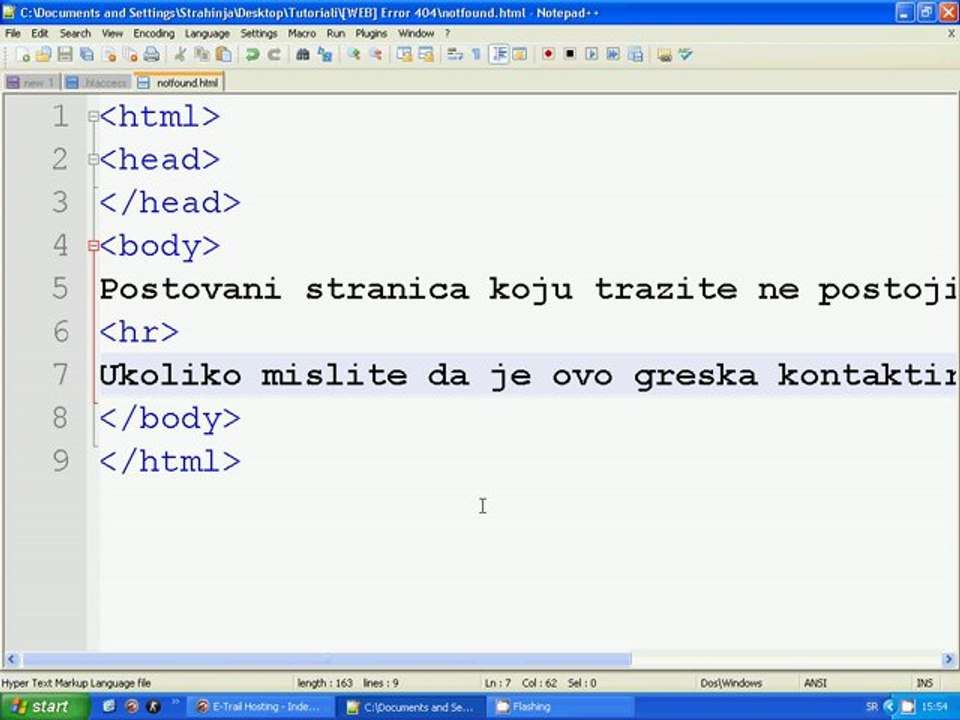This screenshot has width=960, height=720.
Task: Click the Close All toolbar icon
Action: tap(130, 54)
